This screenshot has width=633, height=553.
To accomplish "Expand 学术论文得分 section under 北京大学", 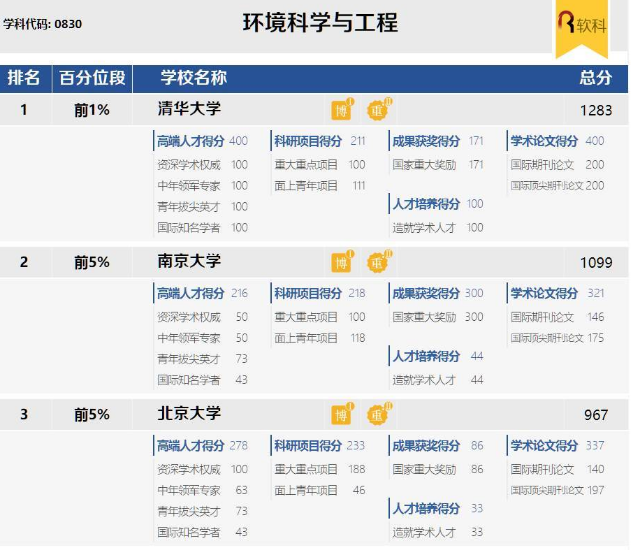I will click(x=544, y=445).
